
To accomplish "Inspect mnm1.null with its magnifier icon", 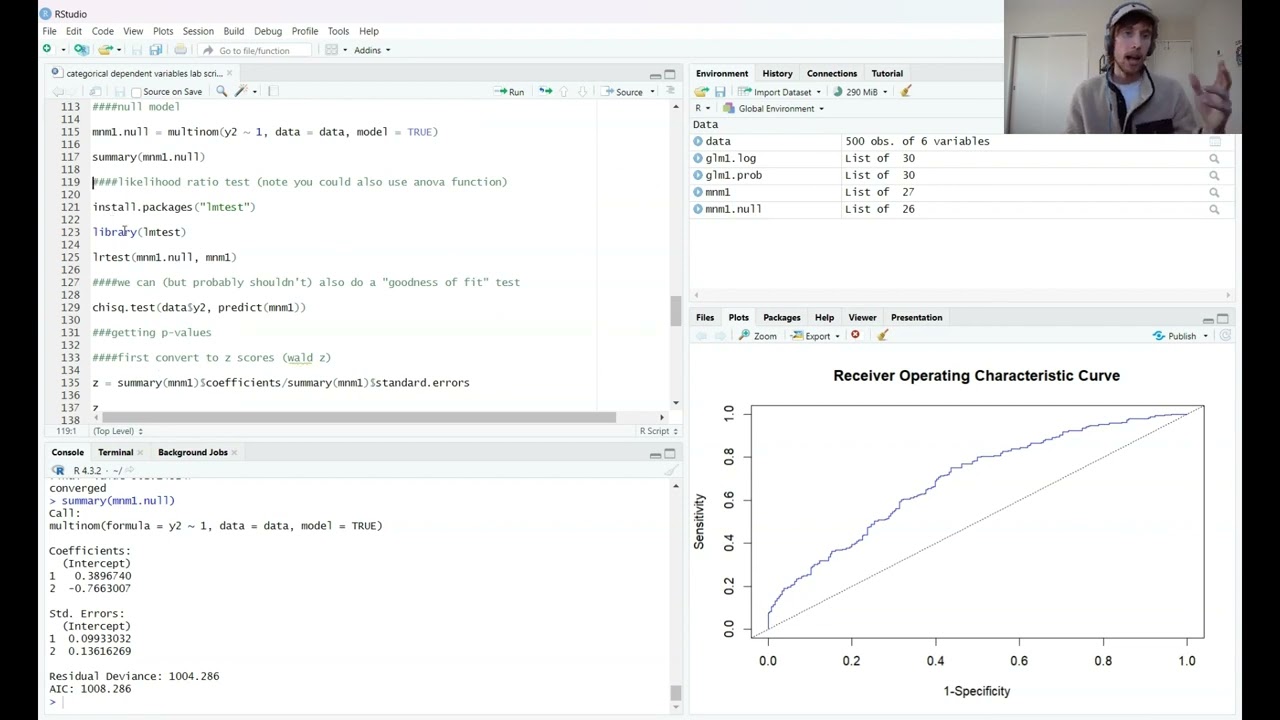I will pos(1214,209).
